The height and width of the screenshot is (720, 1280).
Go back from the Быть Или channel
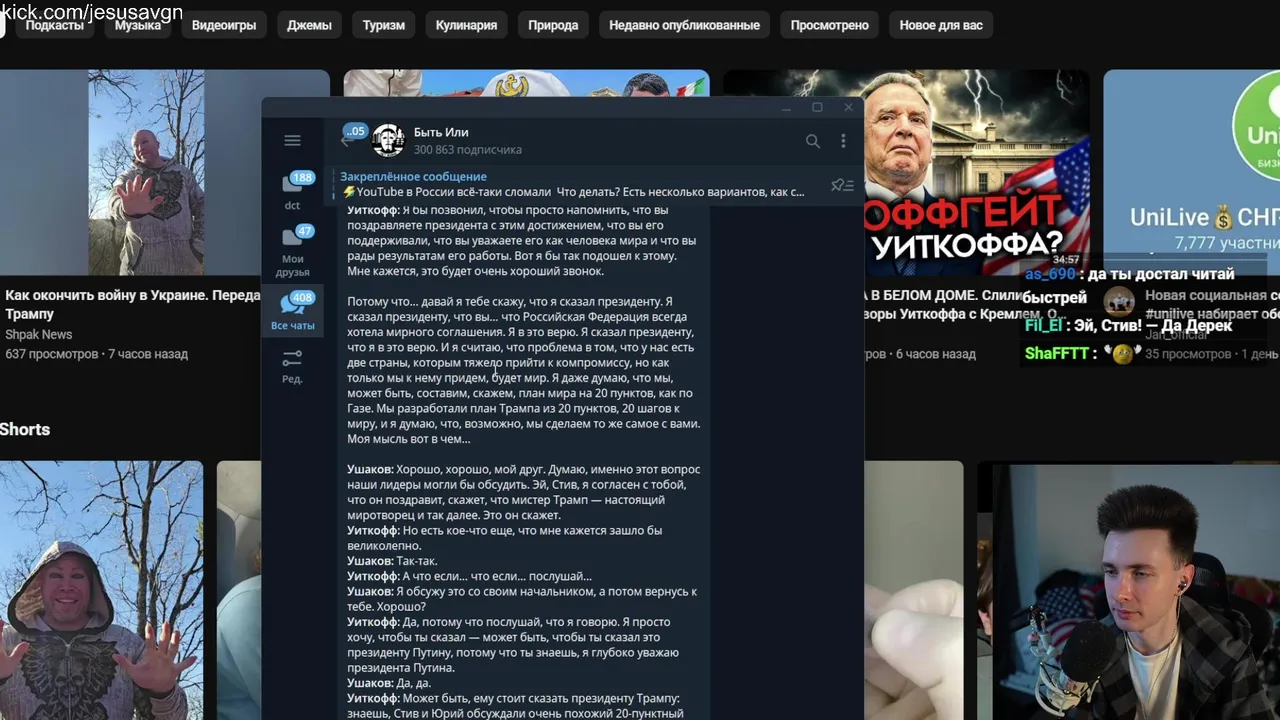point(346,141)
